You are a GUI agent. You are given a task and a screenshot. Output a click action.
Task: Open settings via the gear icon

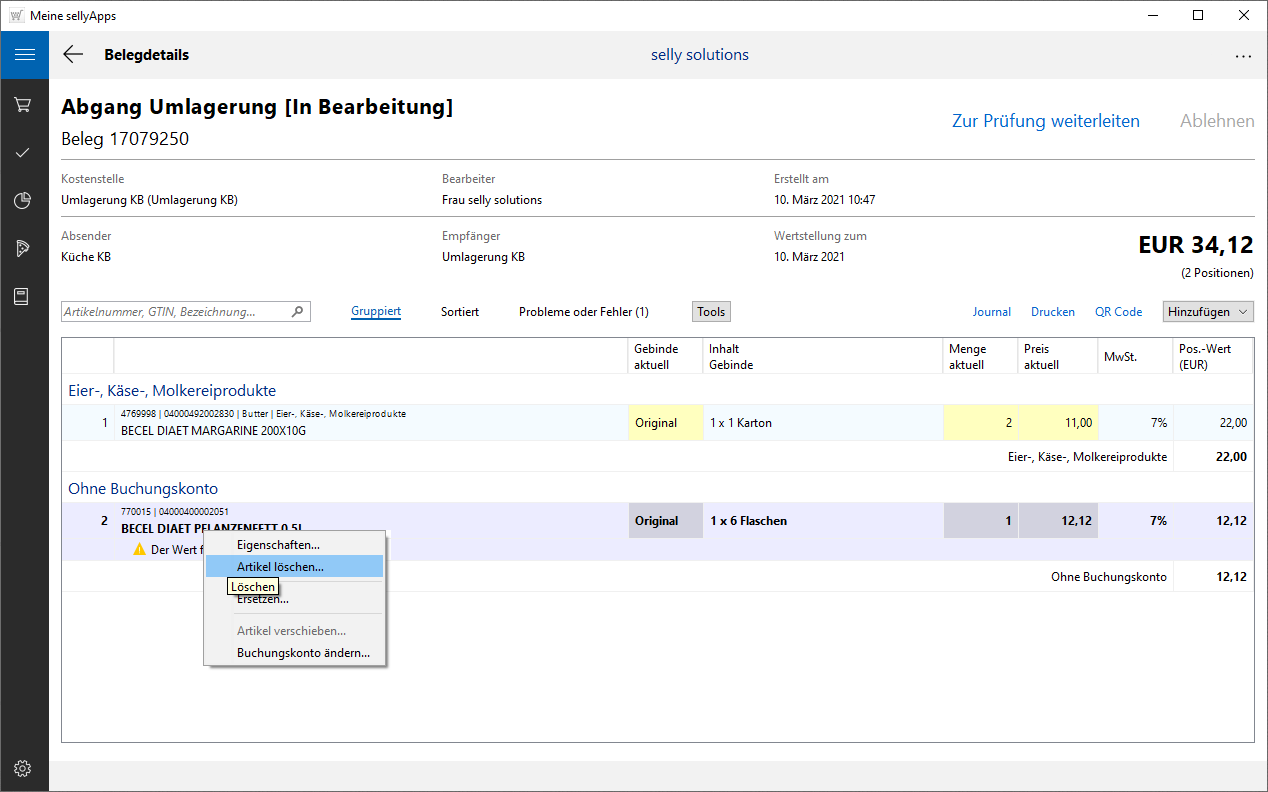click(x=23, y=768)
